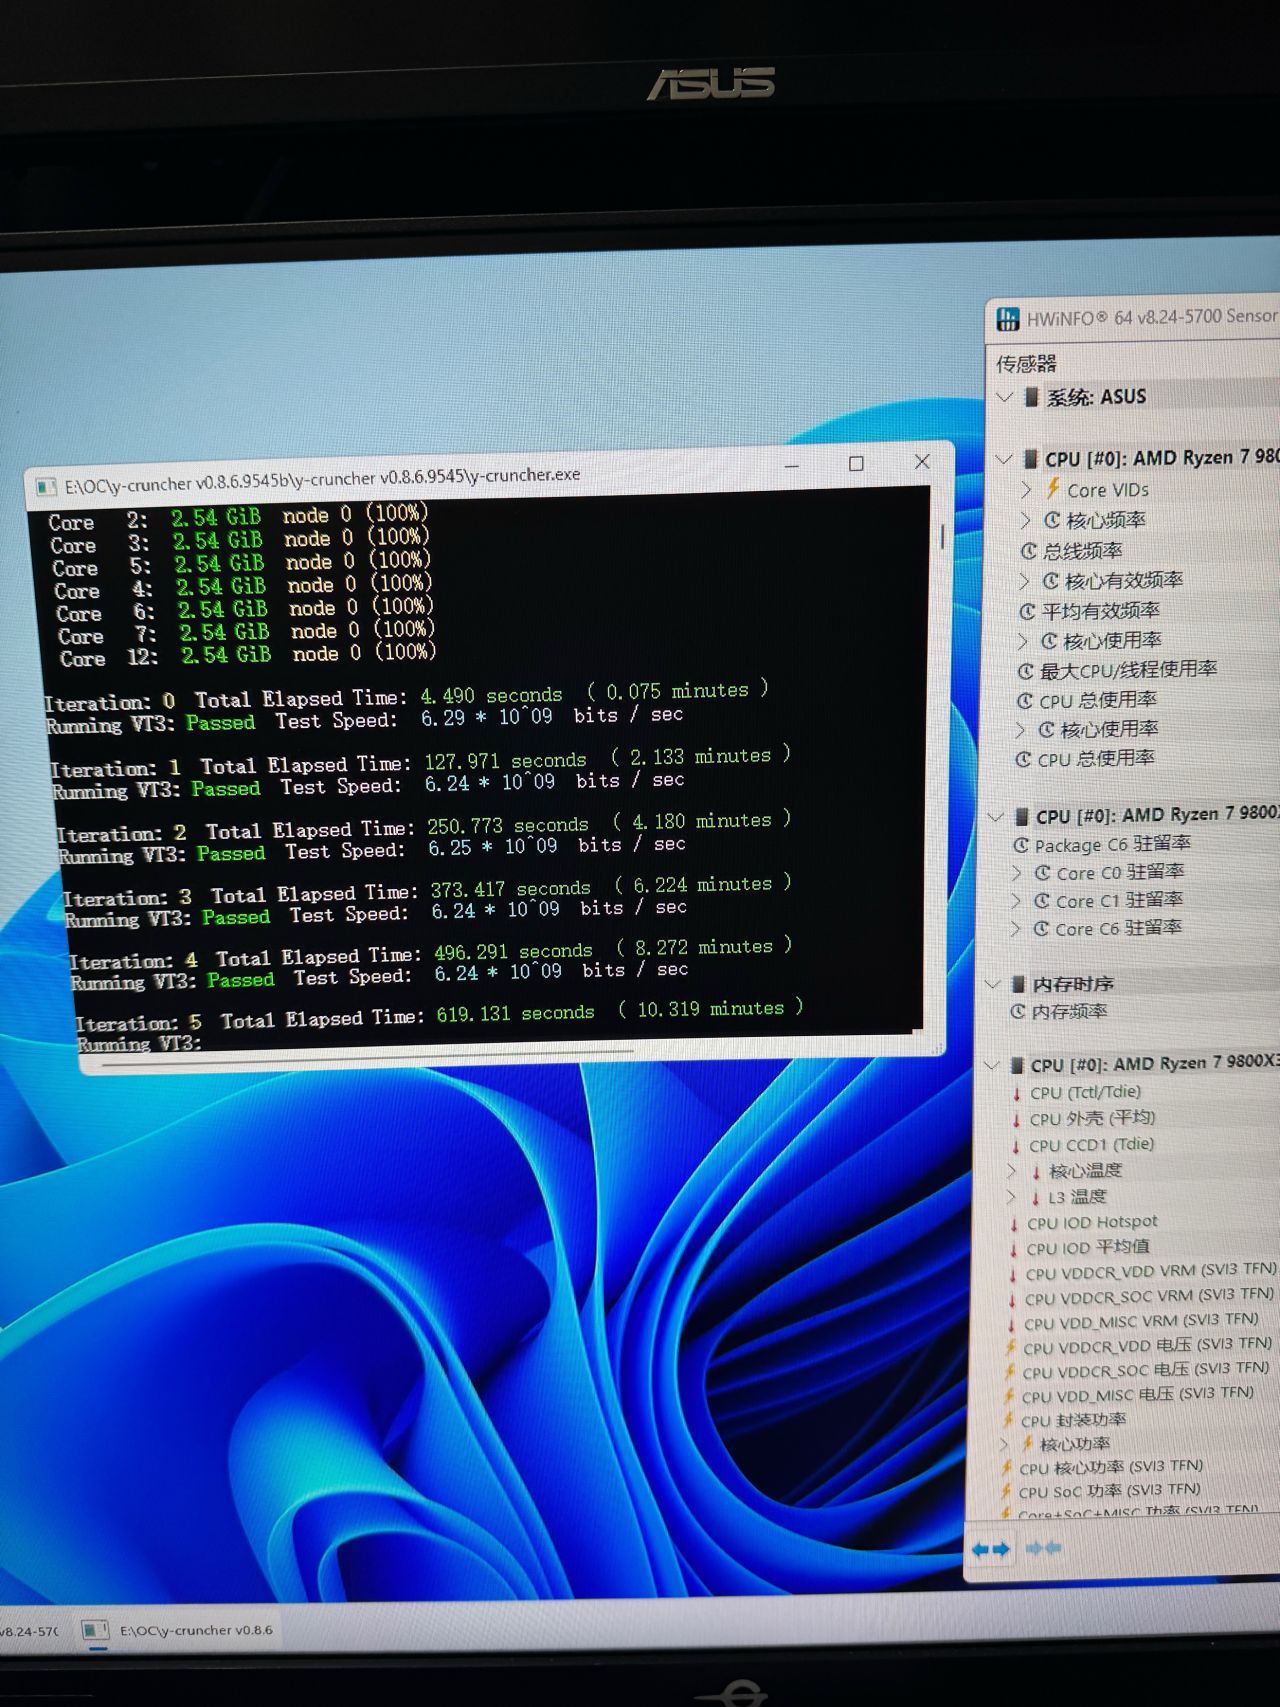
Task: Click the thermometer icon beside CPU VDDCR_SOC VRM
Action: pos(1012,1300)
